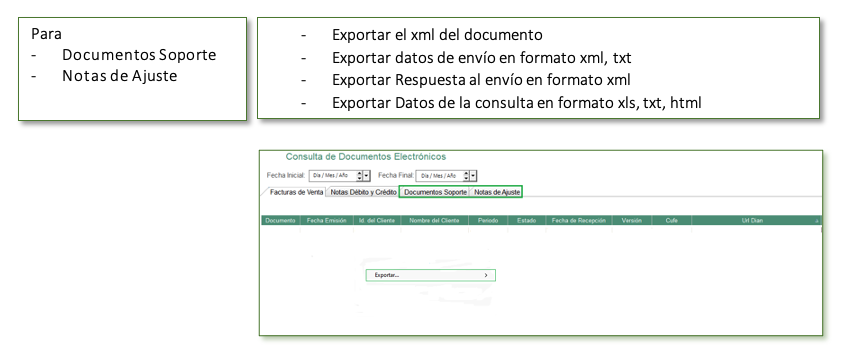845x360 pixels.
Task: Click the Fecha Final spinner arrows
Action: [466, 176]
